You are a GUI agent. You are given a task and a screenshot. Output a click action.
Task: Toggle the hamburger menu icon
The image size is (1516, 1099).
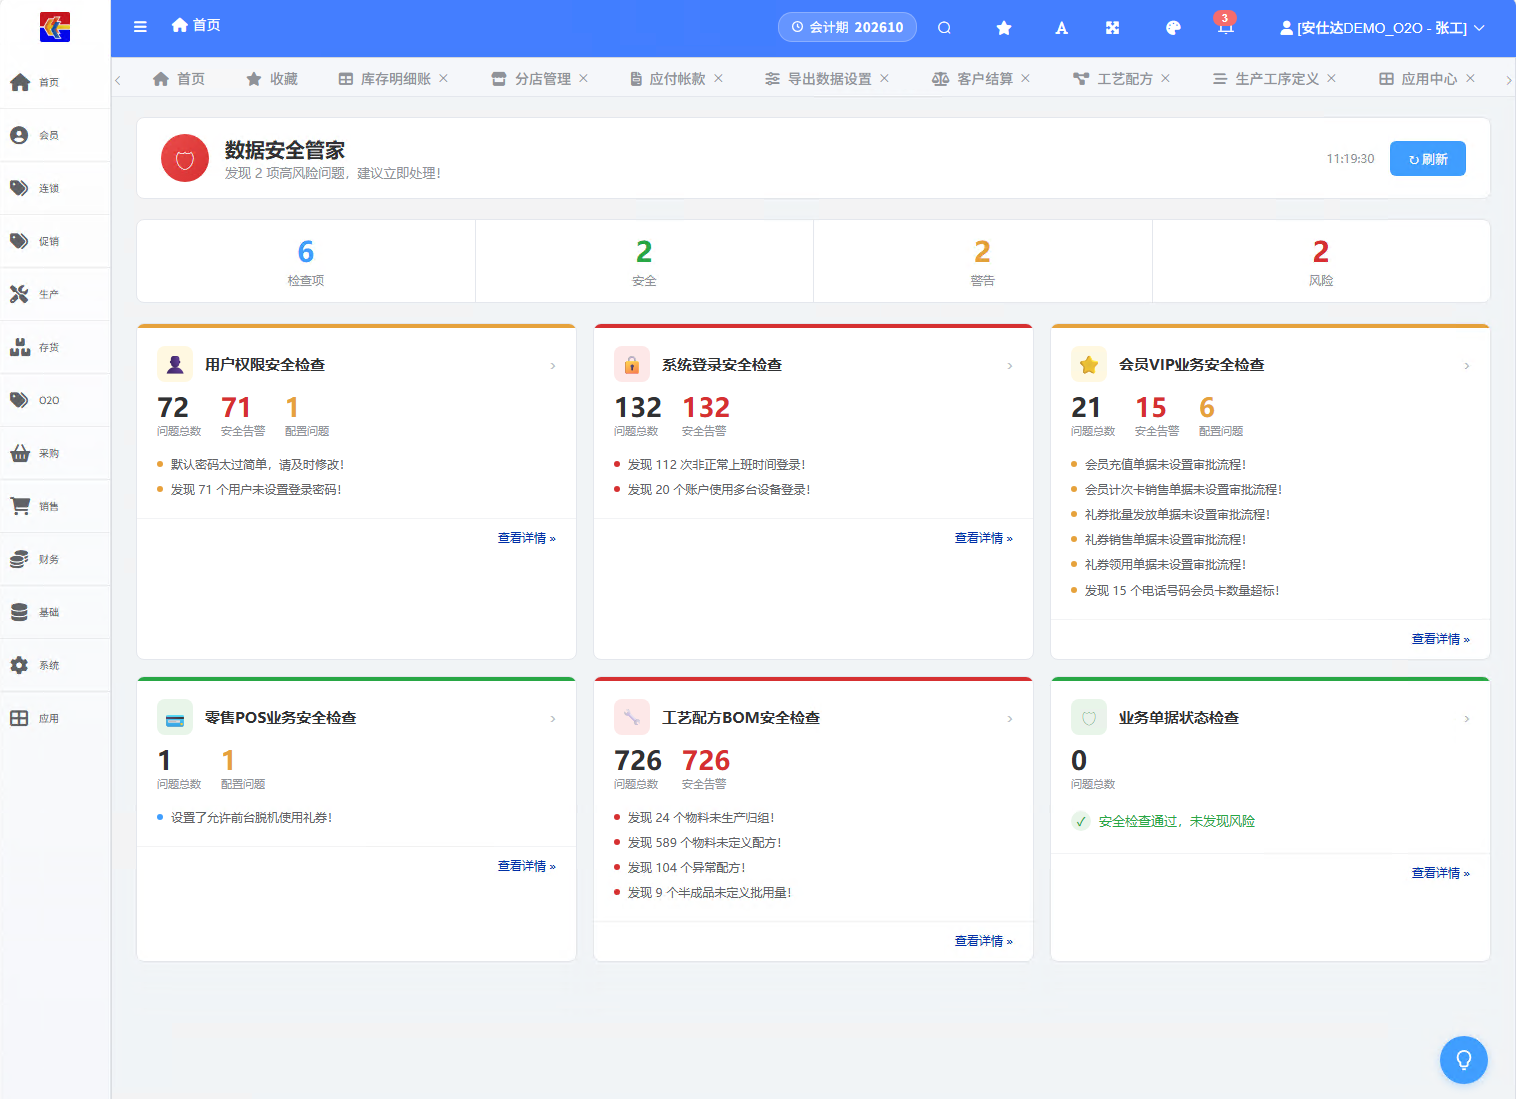(x=140, y=27)
